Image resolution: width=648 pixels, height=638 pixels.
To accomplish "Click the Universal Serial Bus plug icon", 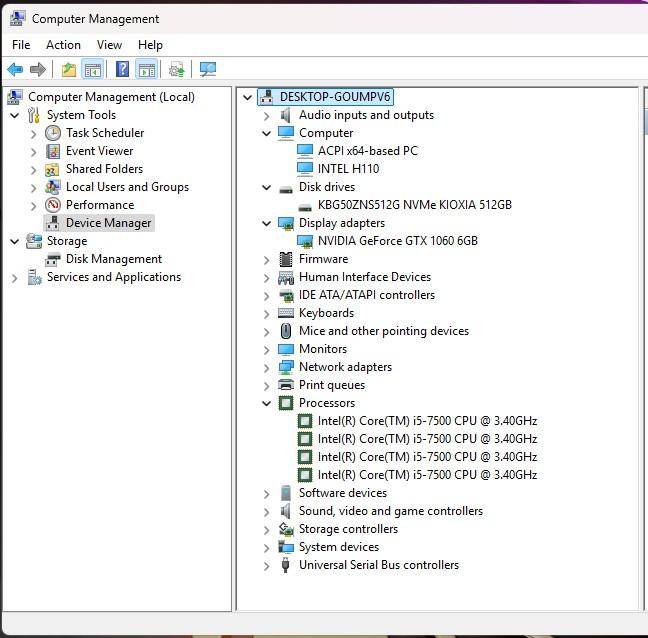I will [285, 565].
